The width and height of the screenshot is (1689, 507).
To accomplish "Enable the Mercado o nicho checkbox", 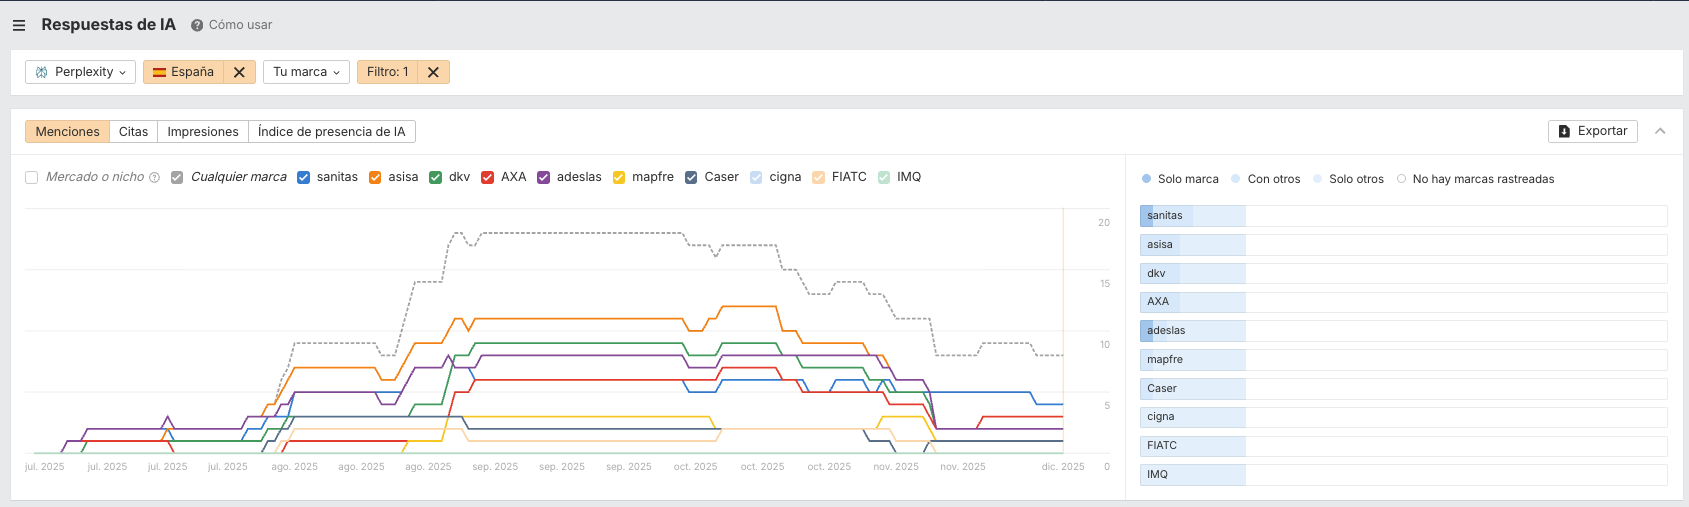I will pos(32,177).
